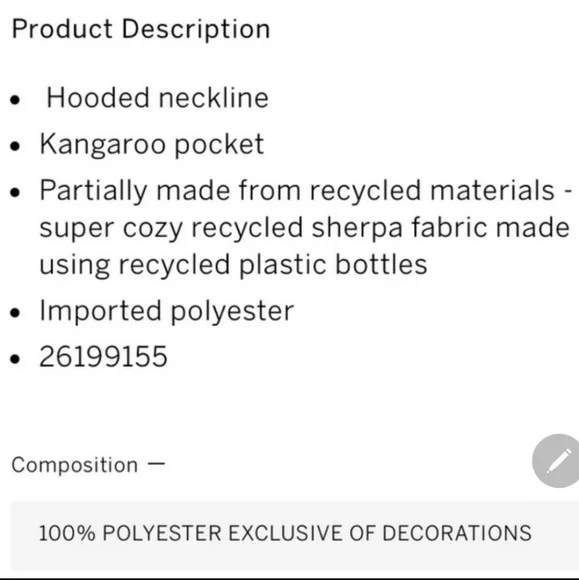Click the Product Description heading
Viewport: 579px width, 580px height.
click(x=141, y=29)
